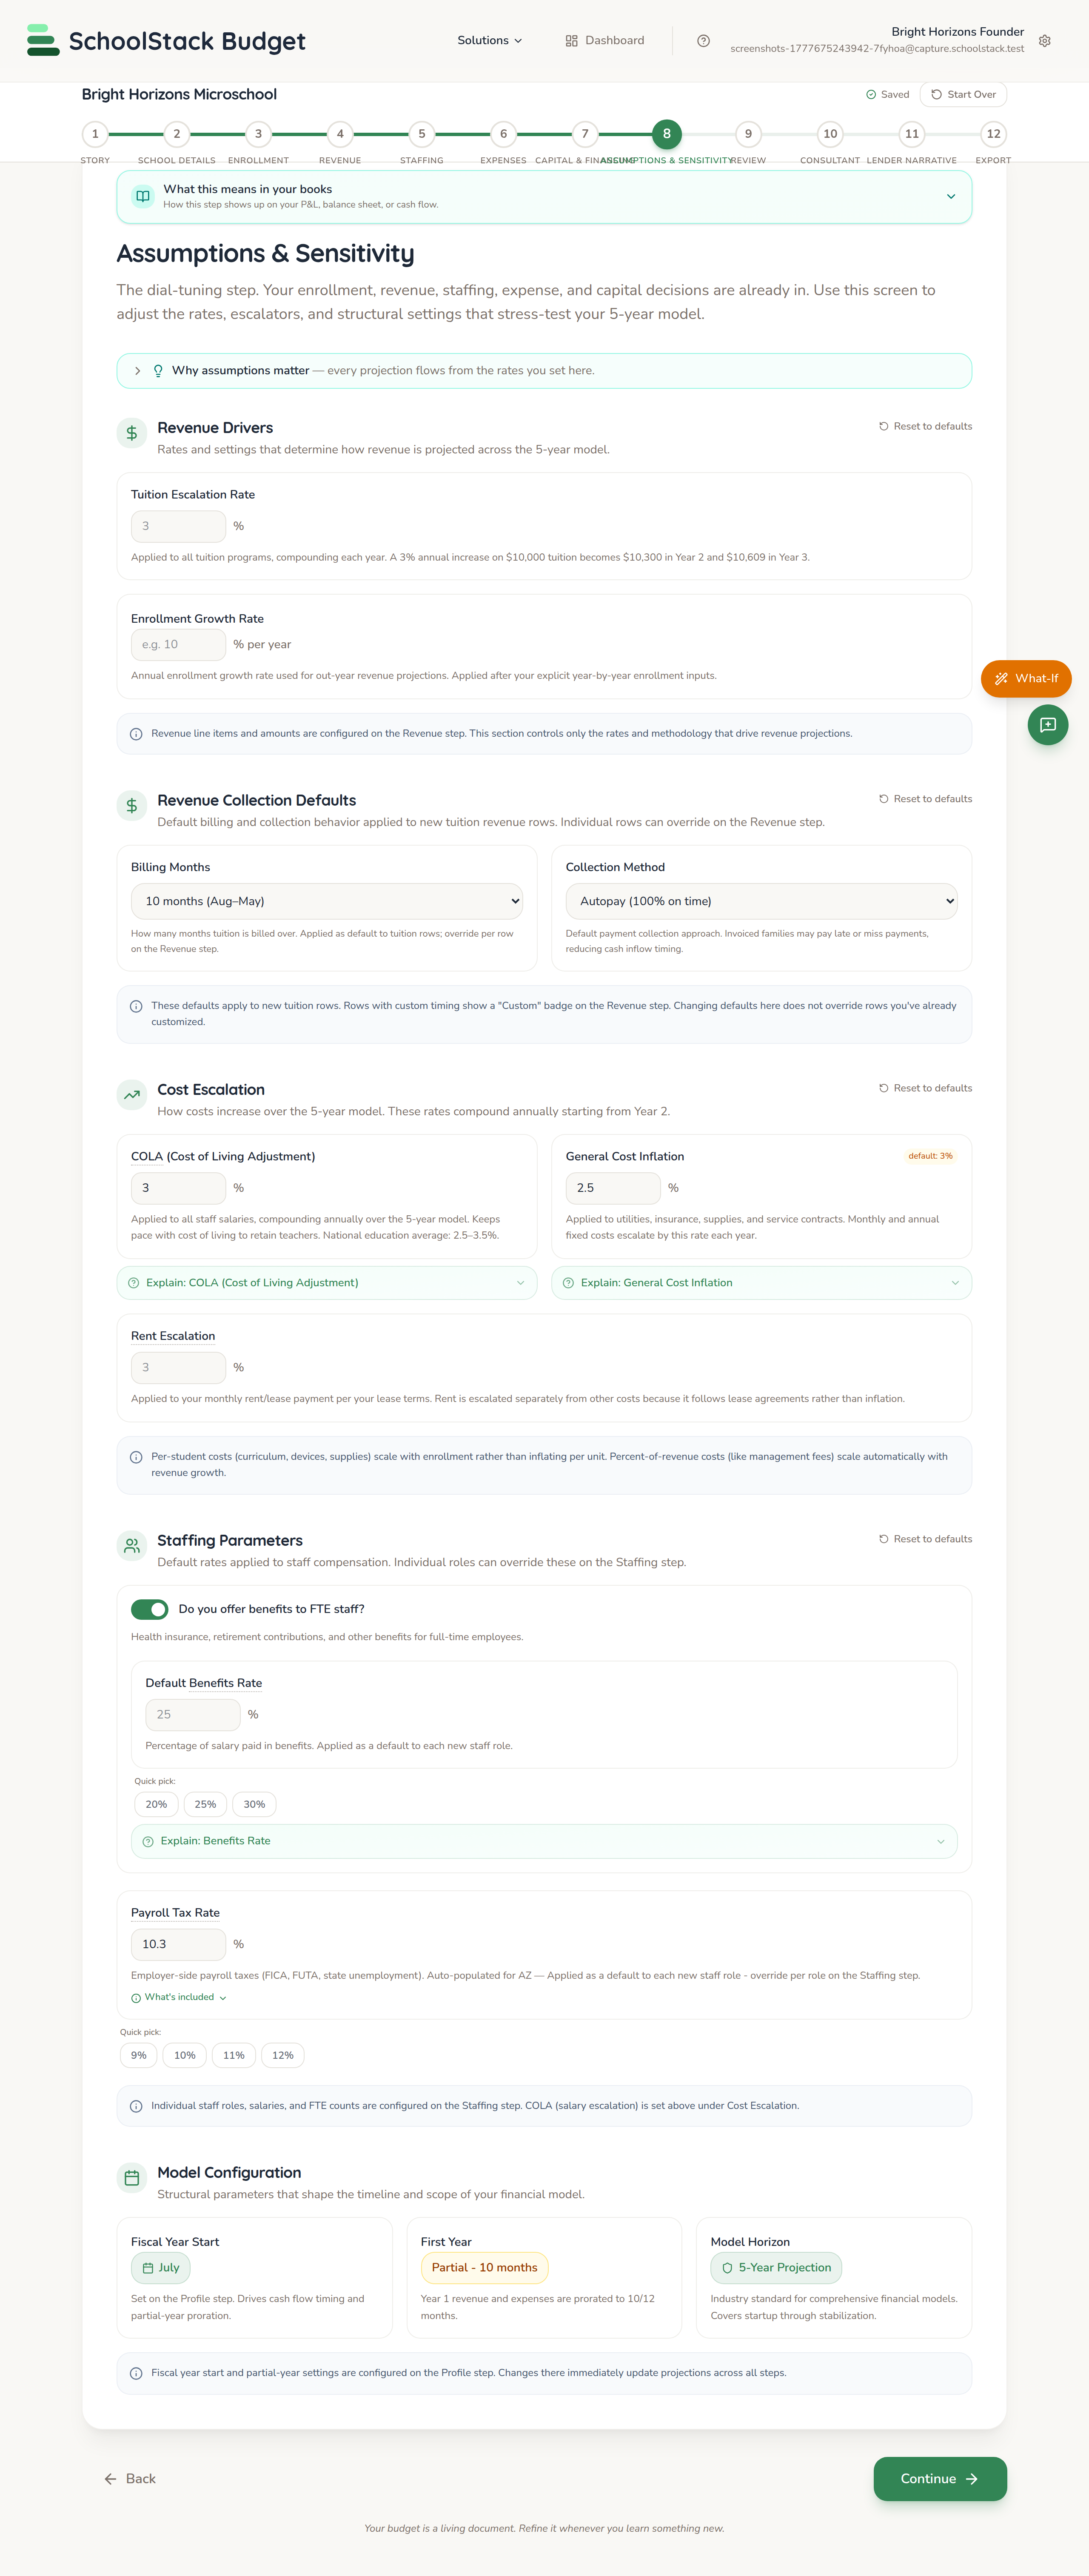
Task: Expand Explain: Benefits Rate
Action: point(544,1841)
